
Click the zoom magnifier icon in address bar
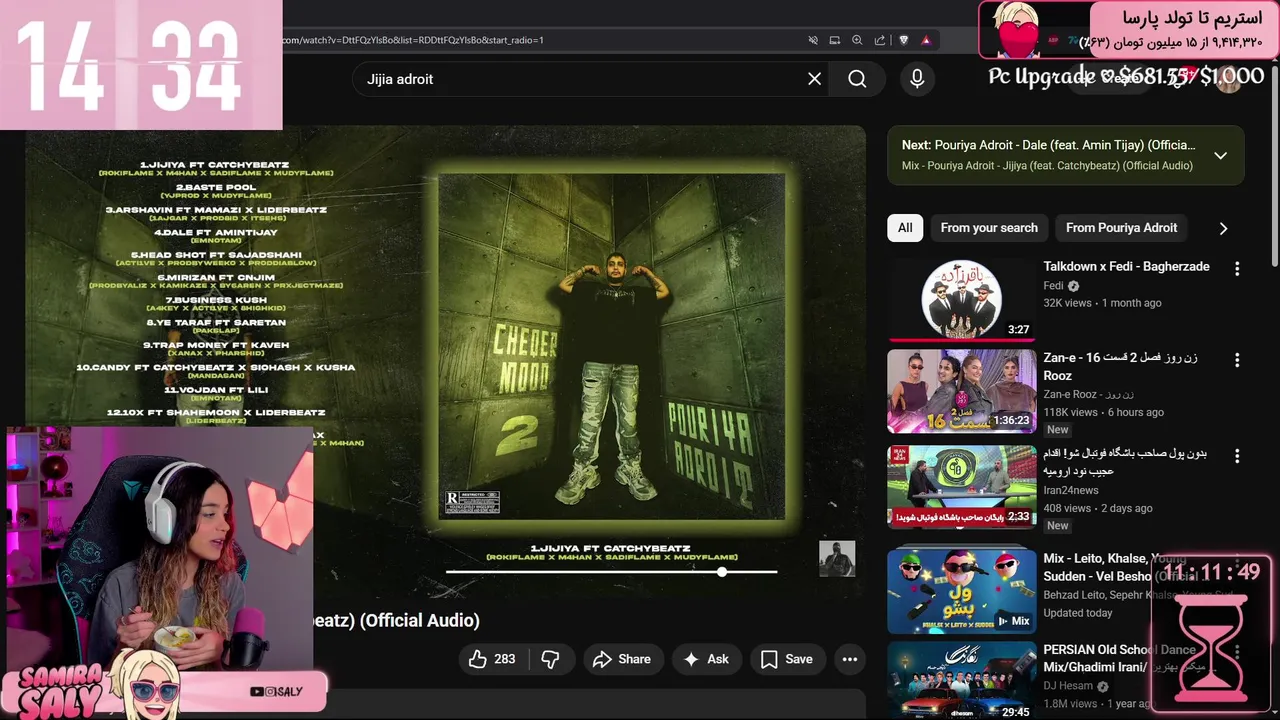click(x=857, y=40)
